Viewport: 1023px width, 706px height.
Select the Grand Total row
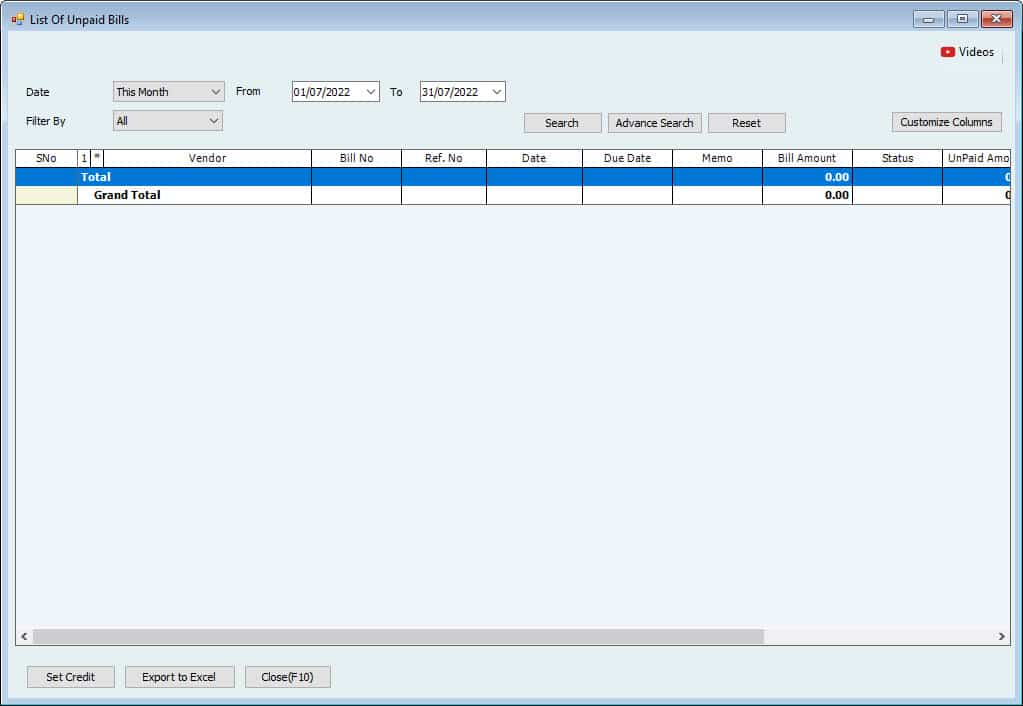pos(513,195)
